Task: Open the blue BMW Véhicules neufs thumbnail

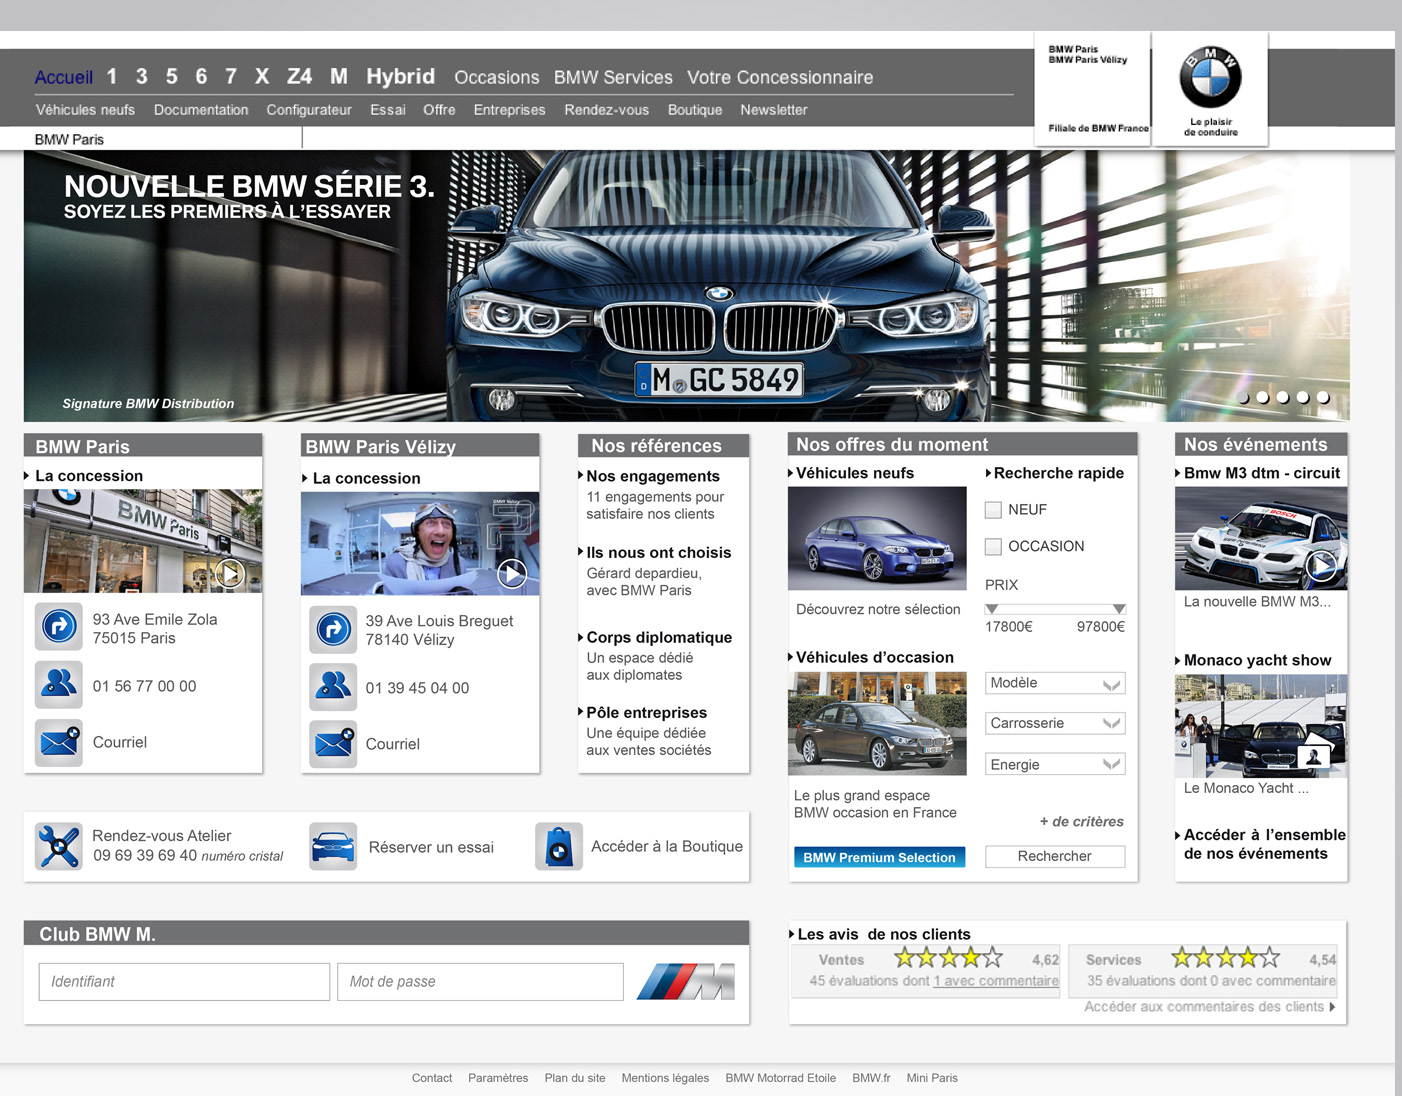Action: 877,538
